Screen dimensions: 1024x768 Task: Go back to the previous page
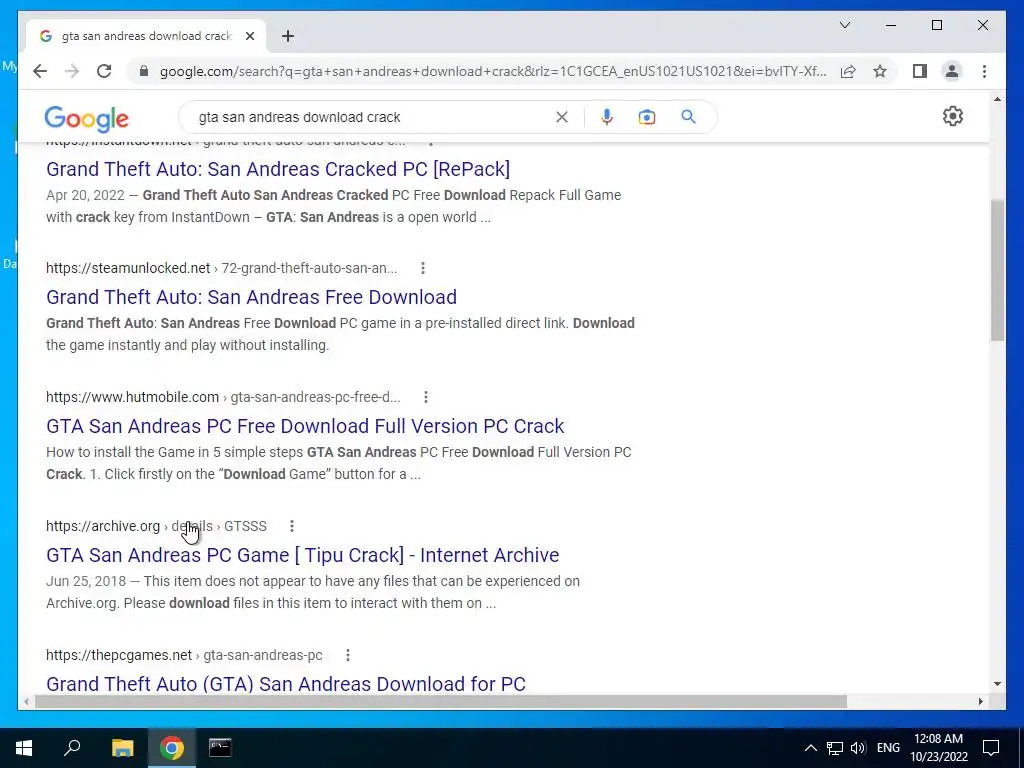pos(40,71)
